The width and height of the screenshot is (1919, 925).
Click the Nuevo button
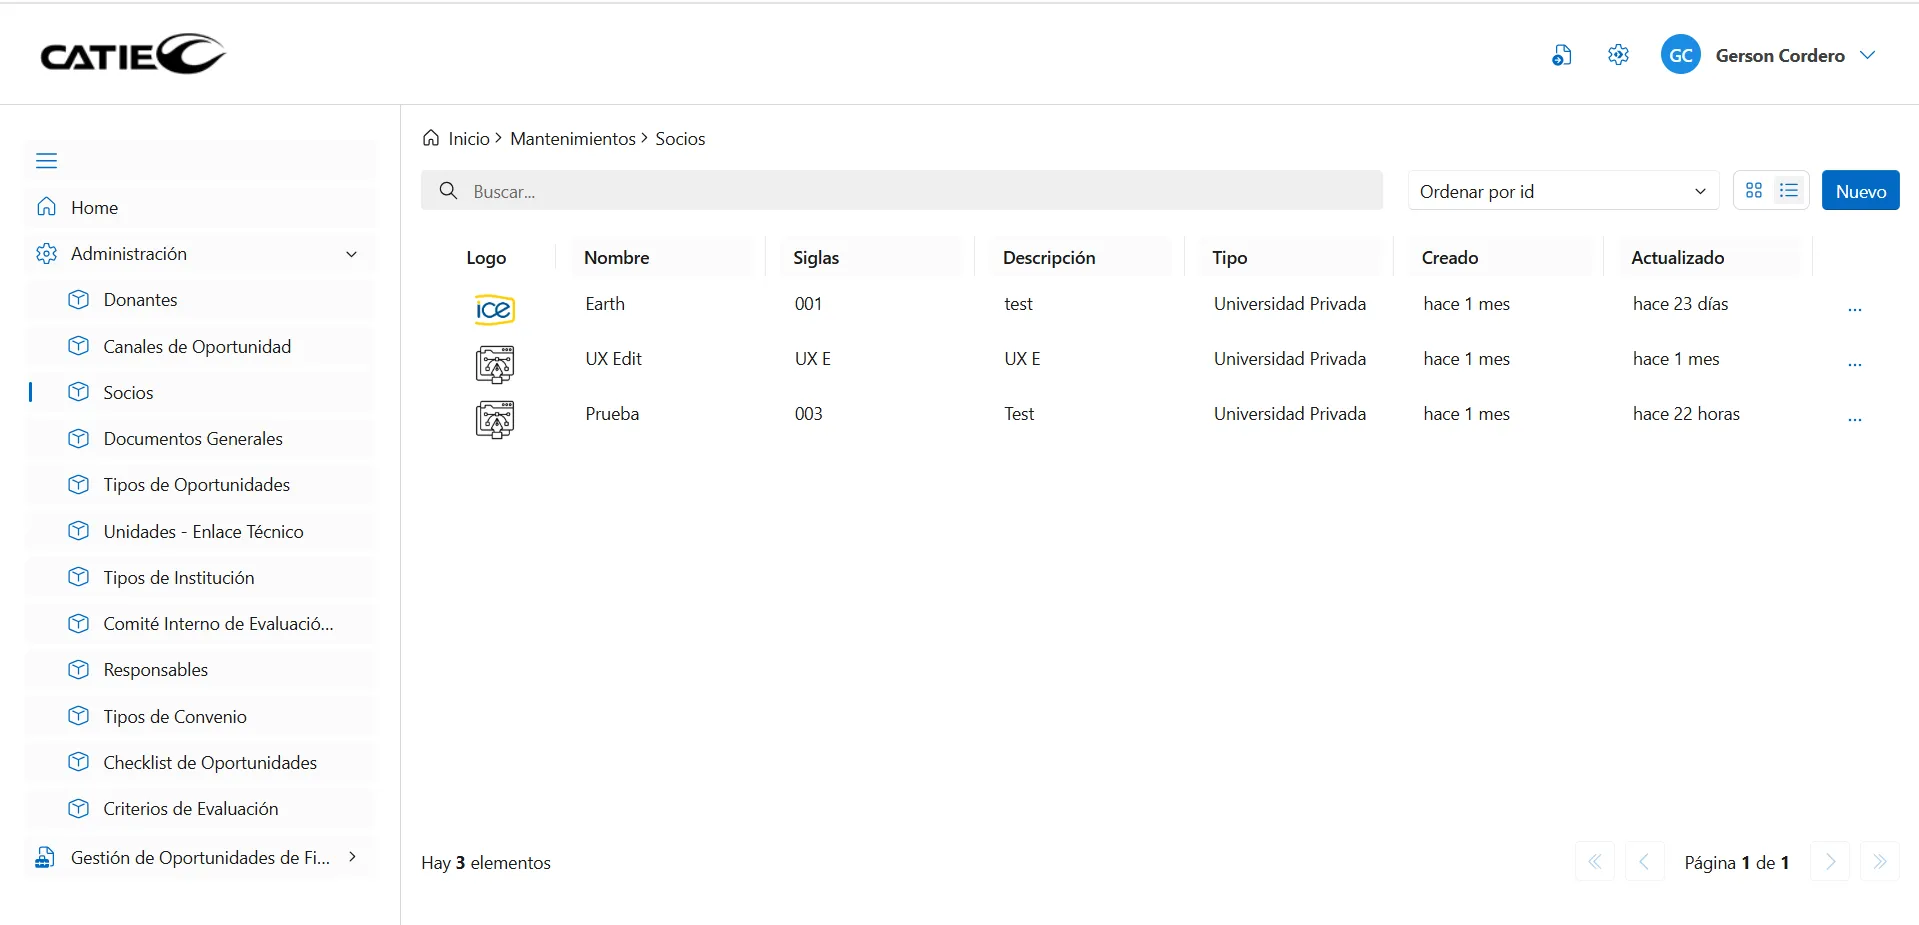(1860, 191)
